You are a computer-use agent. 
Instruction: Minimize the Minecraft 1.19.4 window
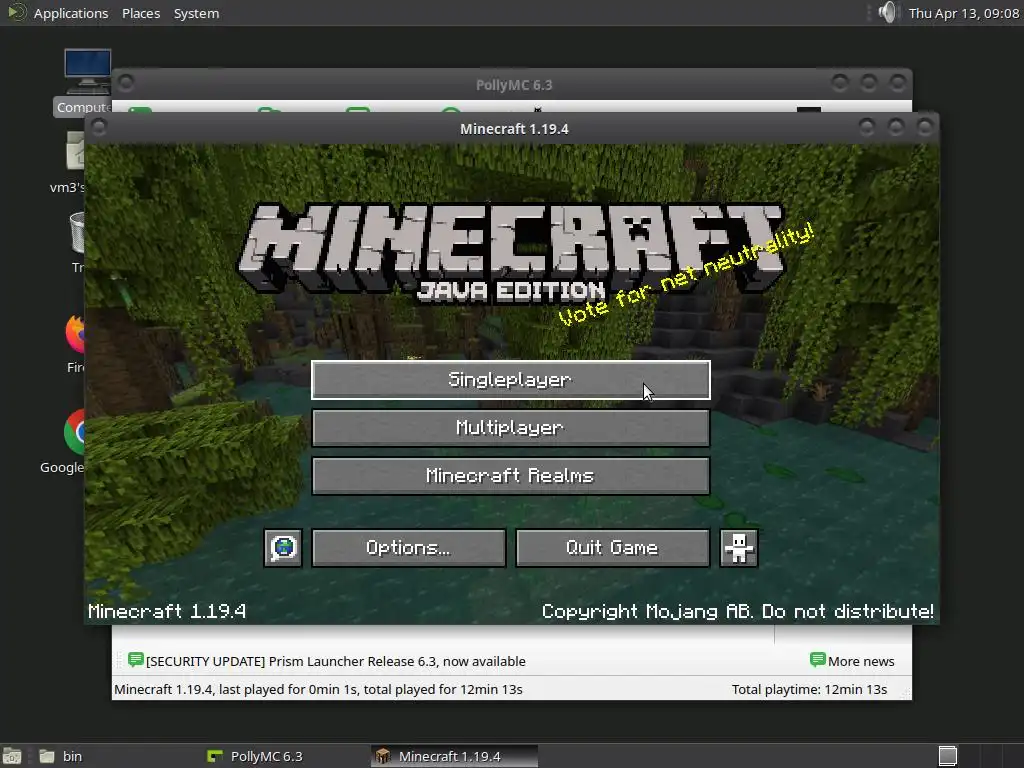tap(867, 127)
